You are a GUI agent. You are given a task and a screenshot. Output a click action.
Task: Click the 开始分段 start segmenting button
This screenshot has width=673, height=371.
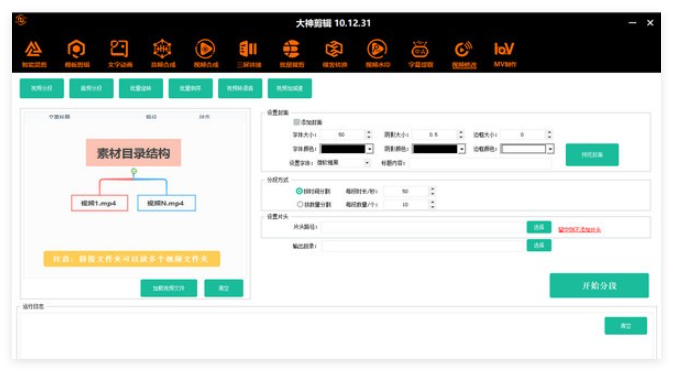click(x=599, y=286)
